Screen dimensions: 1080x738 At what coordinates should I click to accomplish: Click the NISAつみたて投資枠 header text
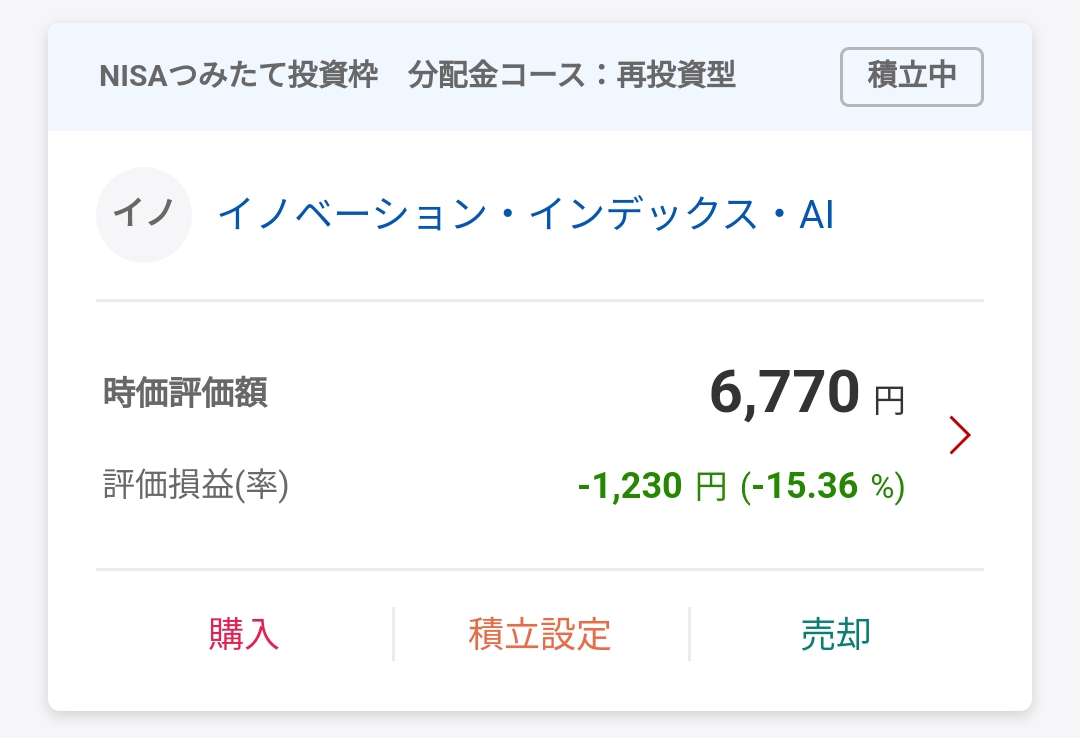(239, 76)
